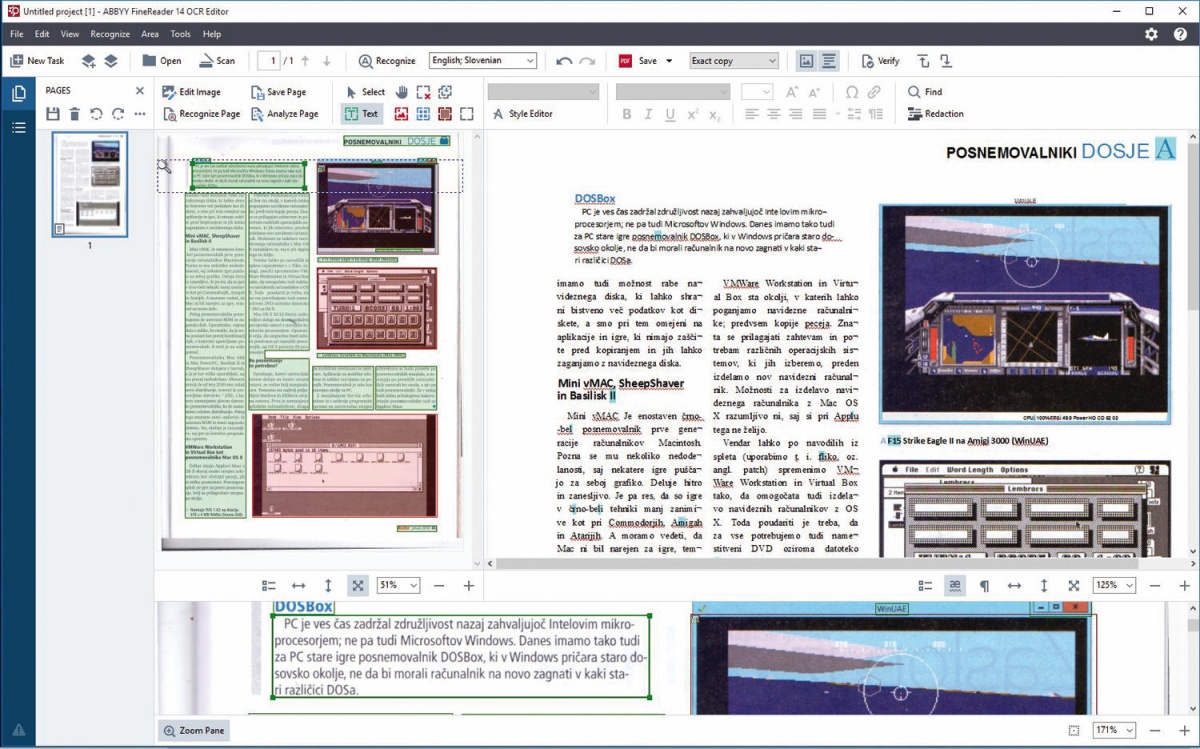The height and width of the screenshot is (749, 1200).
Task: Click the stacked layers icon left of Open
Action: click(x=111, y=61)
